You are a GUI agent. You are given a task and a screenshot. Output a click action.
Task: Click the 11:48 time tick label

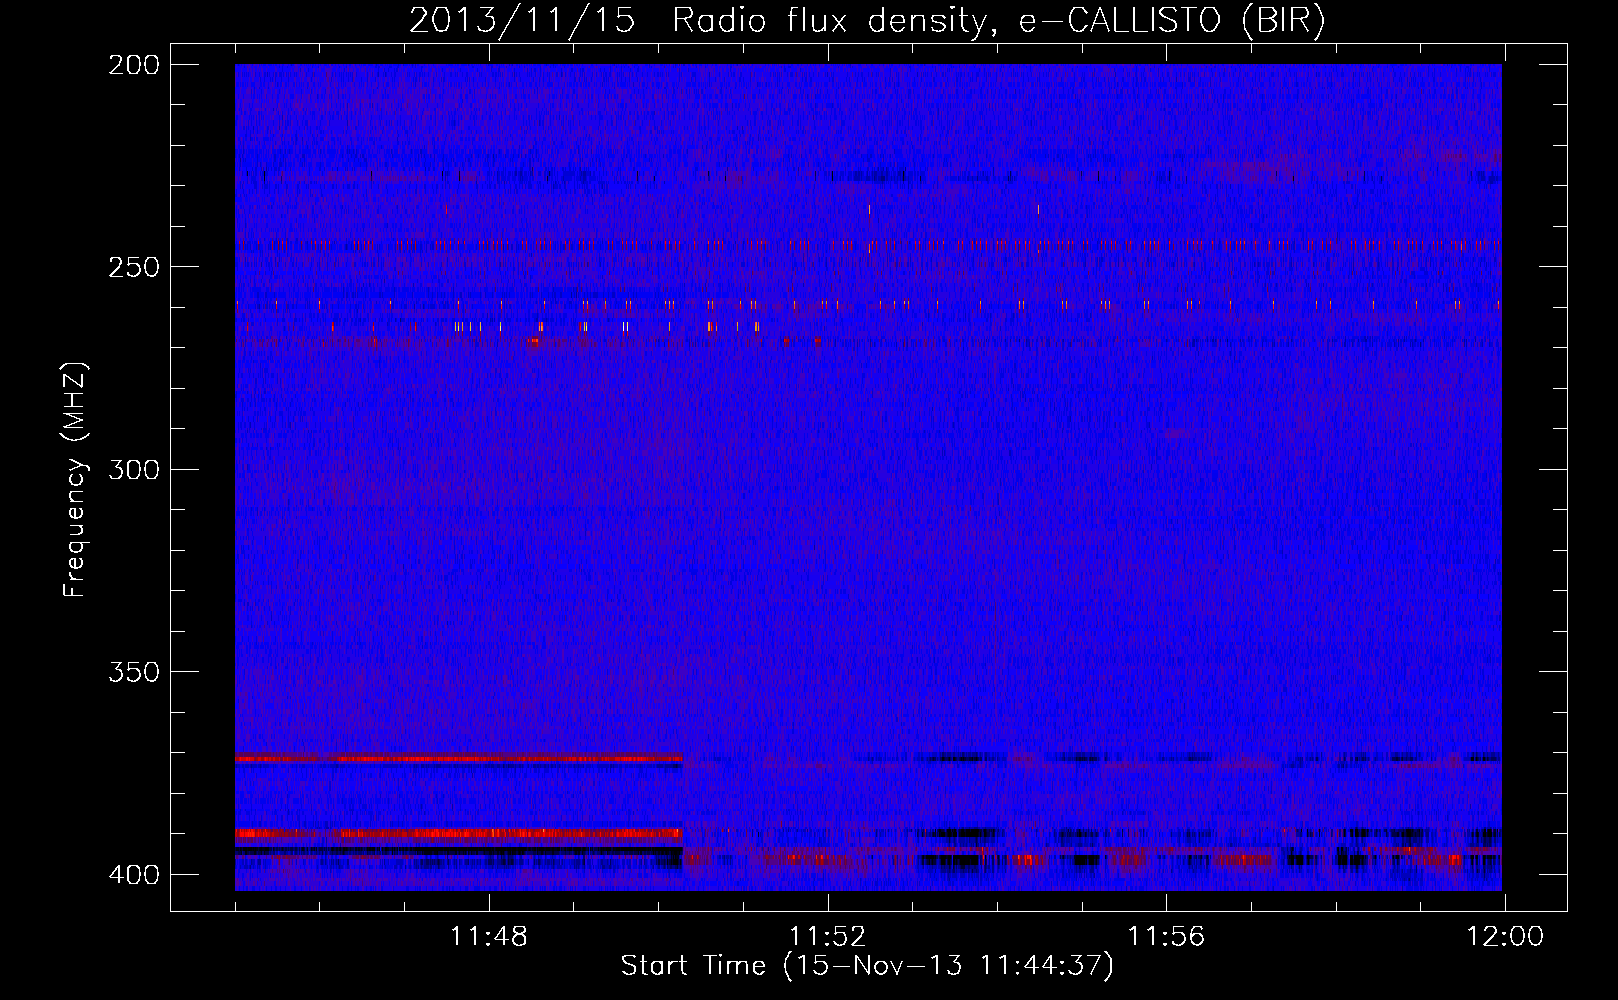pos(489,937)
